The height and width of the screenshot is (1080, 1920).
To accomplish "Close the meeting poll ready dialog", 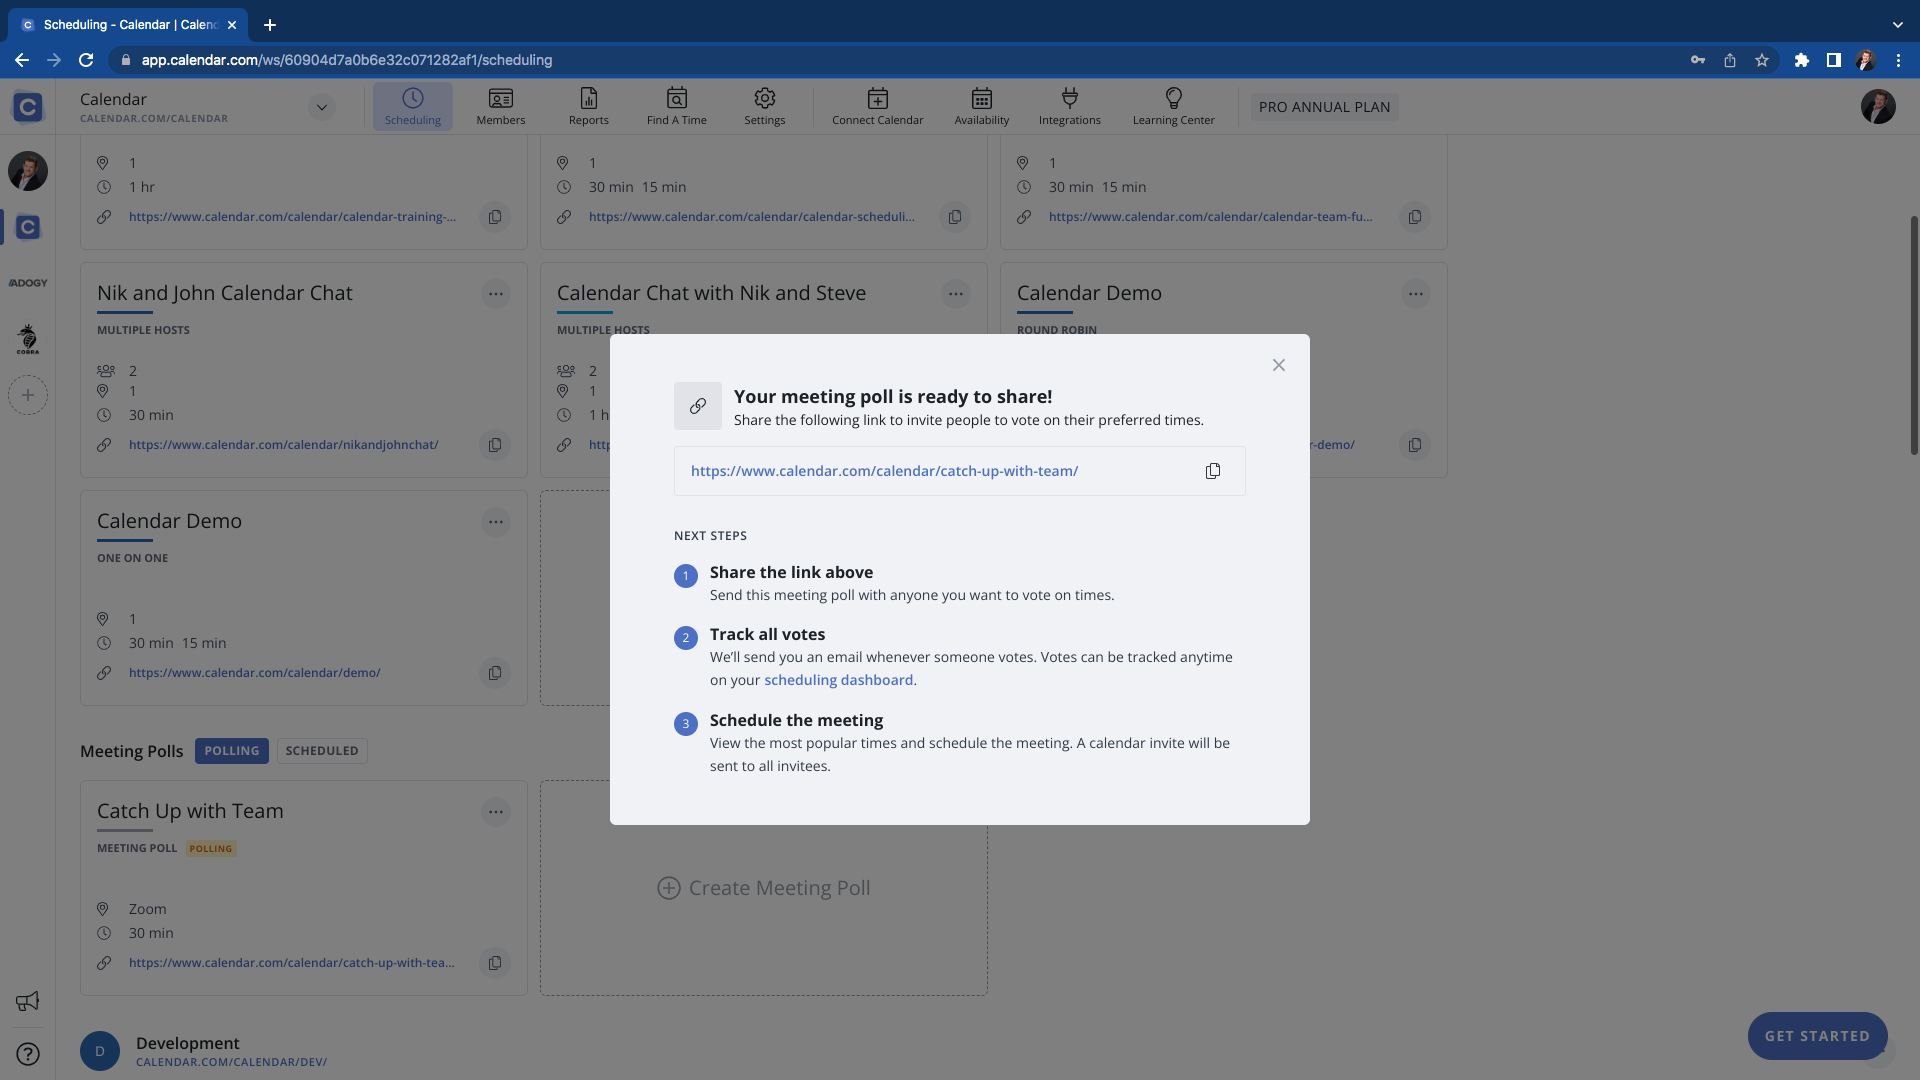I will coord(1279,365).
